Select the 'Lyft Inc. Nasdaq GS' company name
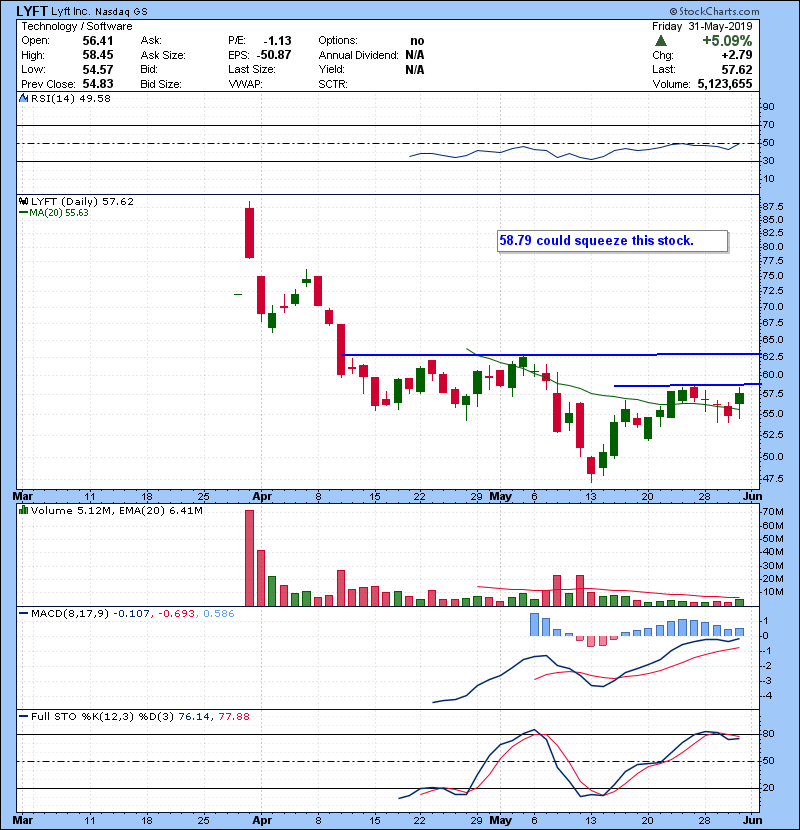The image size is (800, 830). coord(100,12)
